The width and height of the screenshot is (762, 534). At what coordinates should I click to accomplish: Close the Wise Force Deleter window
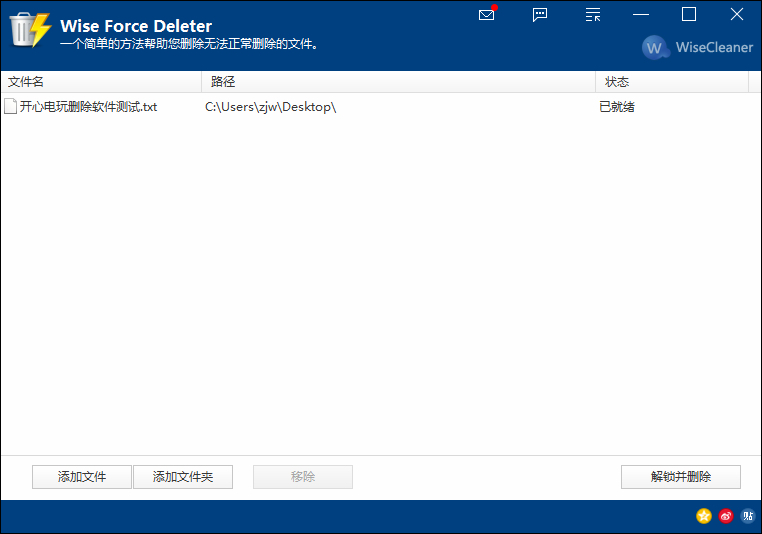737,15
